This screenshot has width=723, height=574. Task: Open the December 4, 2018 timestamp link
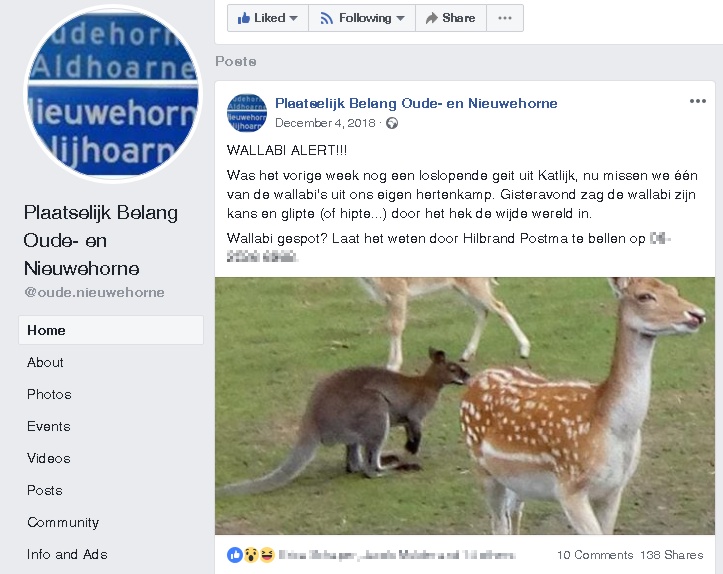tap(325, 123)
